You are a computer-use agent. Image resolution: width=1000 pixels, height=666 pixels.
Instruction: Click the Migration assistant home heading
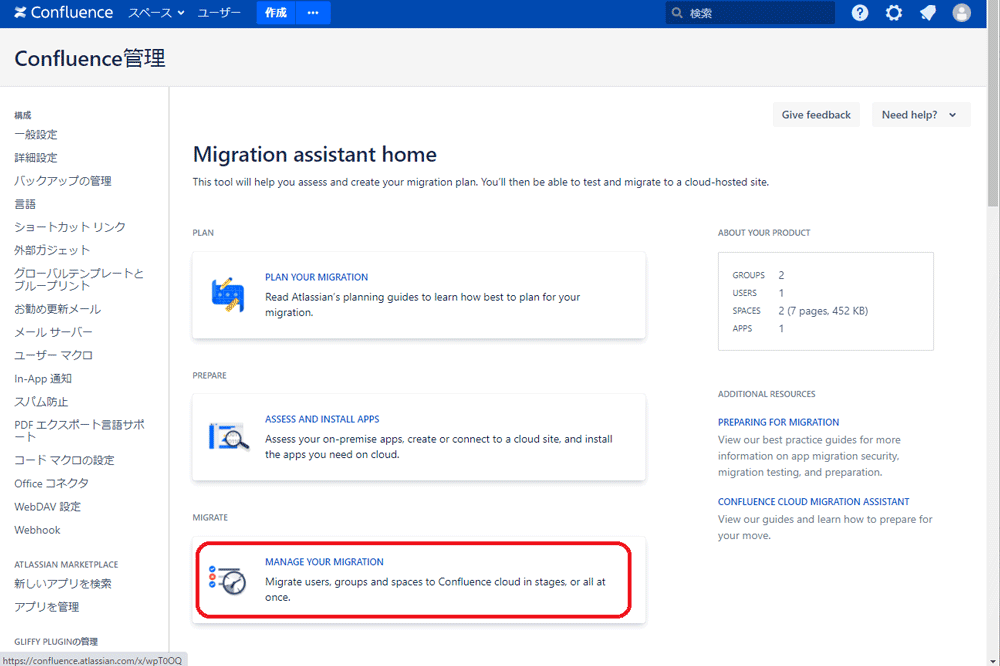[x=314, y=154]
